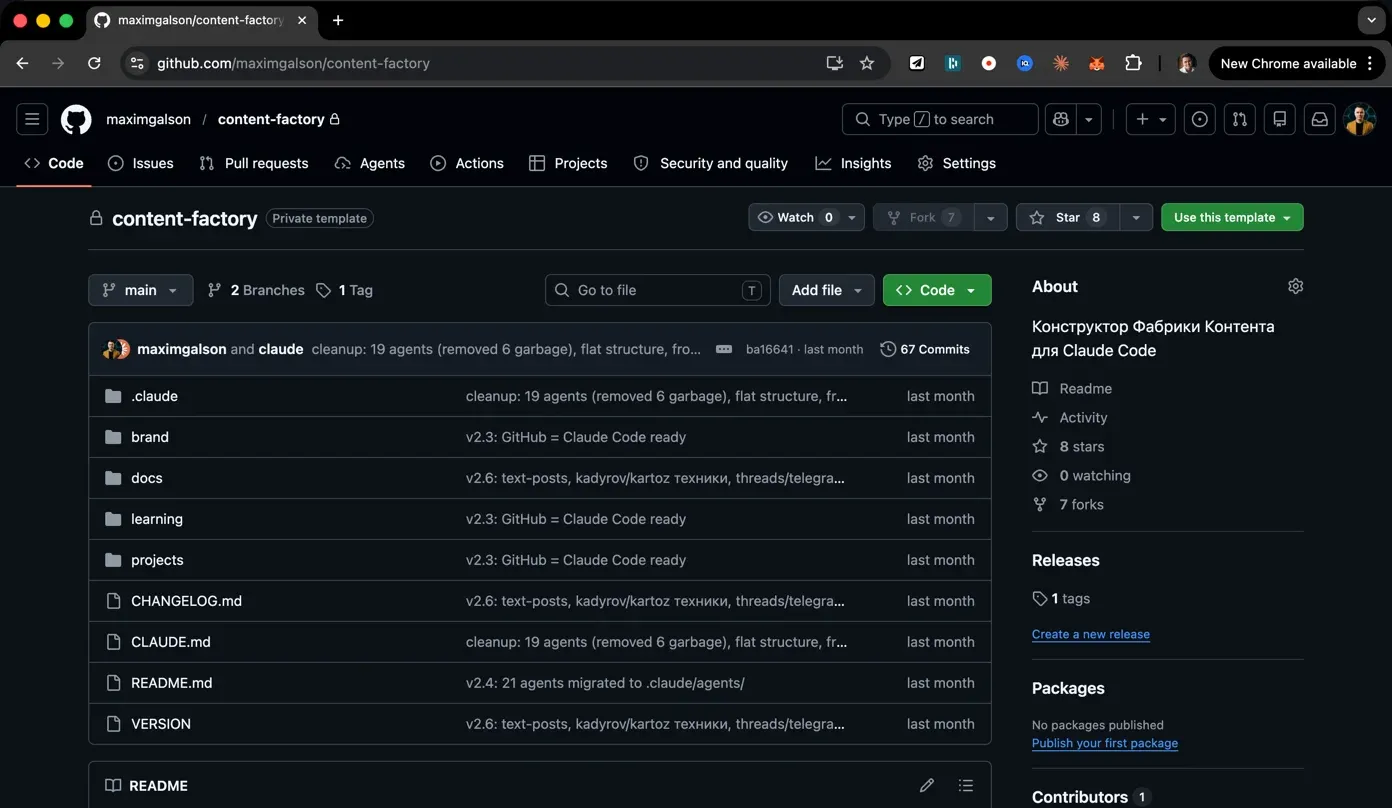The width and height of the screenshot is (1392, 808).
Task: Click the GitHub Octocat logo
Action: pos(76,119)
